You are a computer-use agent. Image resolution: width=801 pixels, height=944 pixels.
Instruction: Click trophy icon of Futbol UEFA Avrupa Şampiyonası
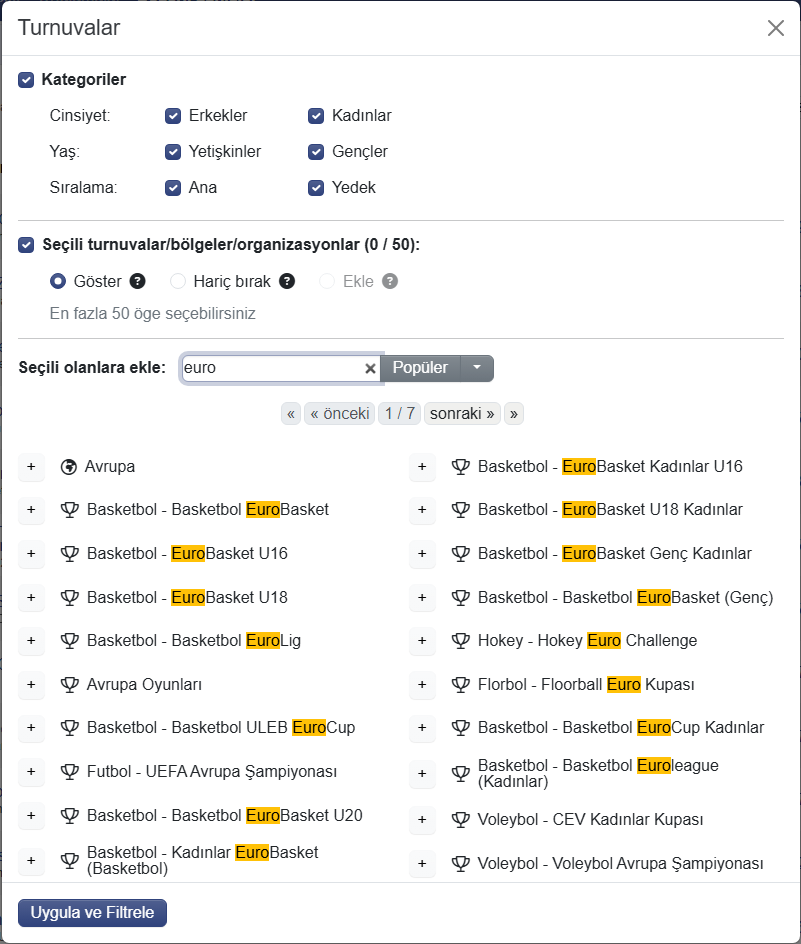tap(70, 771)
